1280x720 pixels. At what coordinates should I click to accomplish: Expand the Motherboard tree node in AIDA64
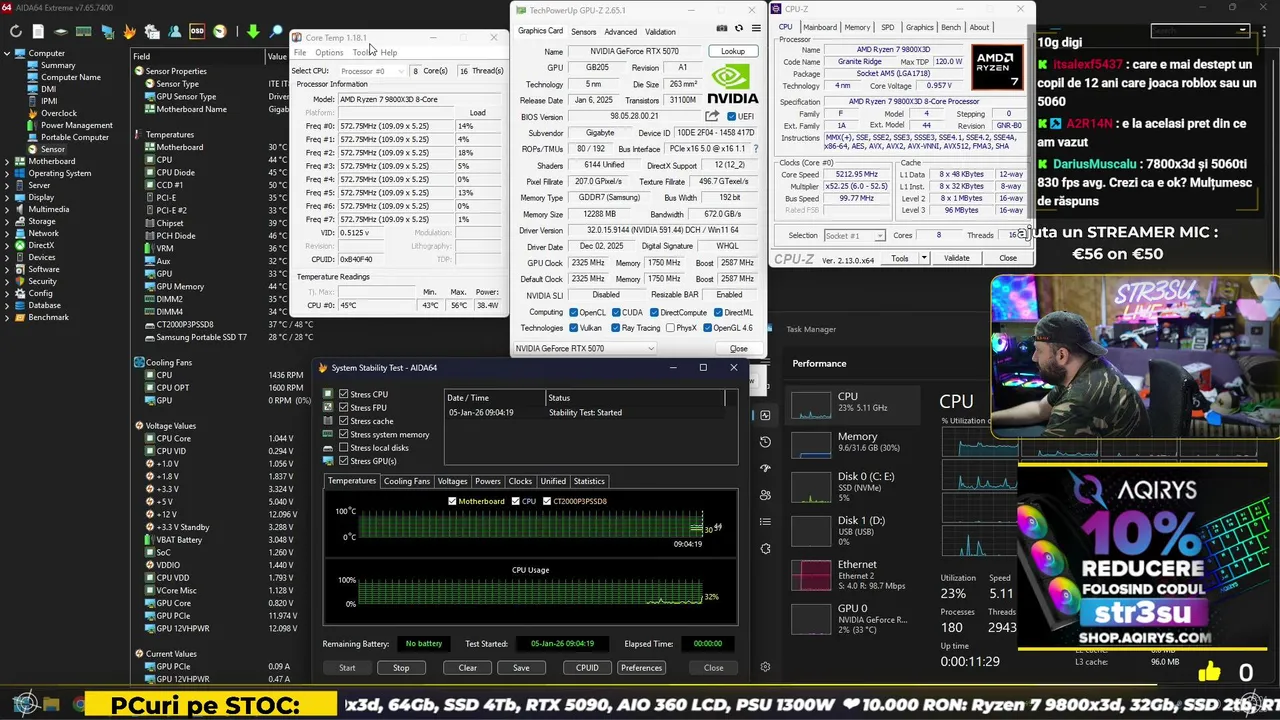(8, 161)
